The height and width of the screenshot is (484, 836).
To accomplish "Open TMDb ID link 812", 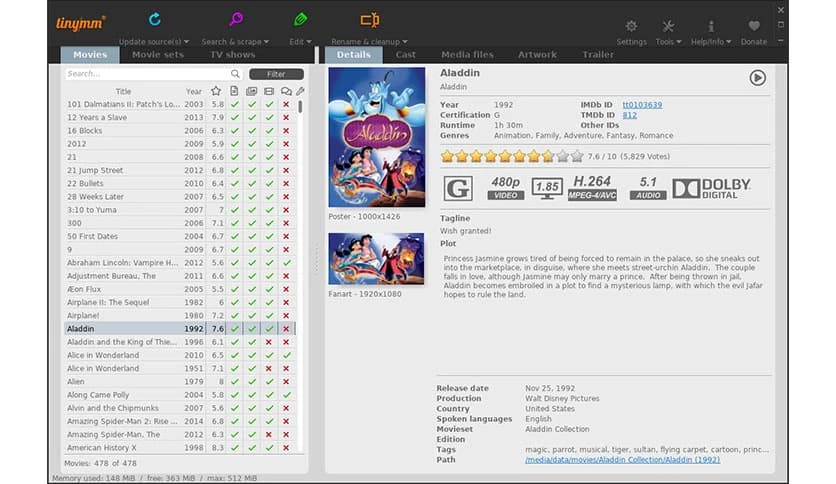I will (x=630, y=115).
